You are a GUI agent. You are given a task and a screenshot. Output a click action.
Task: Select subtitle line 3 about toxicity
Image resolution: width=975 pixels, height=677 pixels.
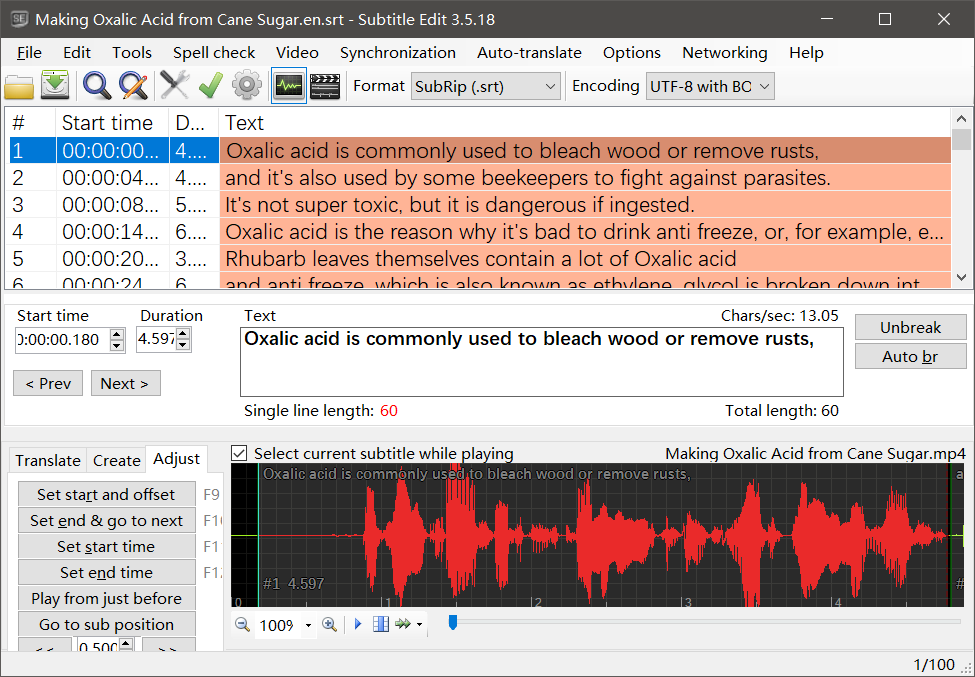pyautogui.click(x=400, y=204)
